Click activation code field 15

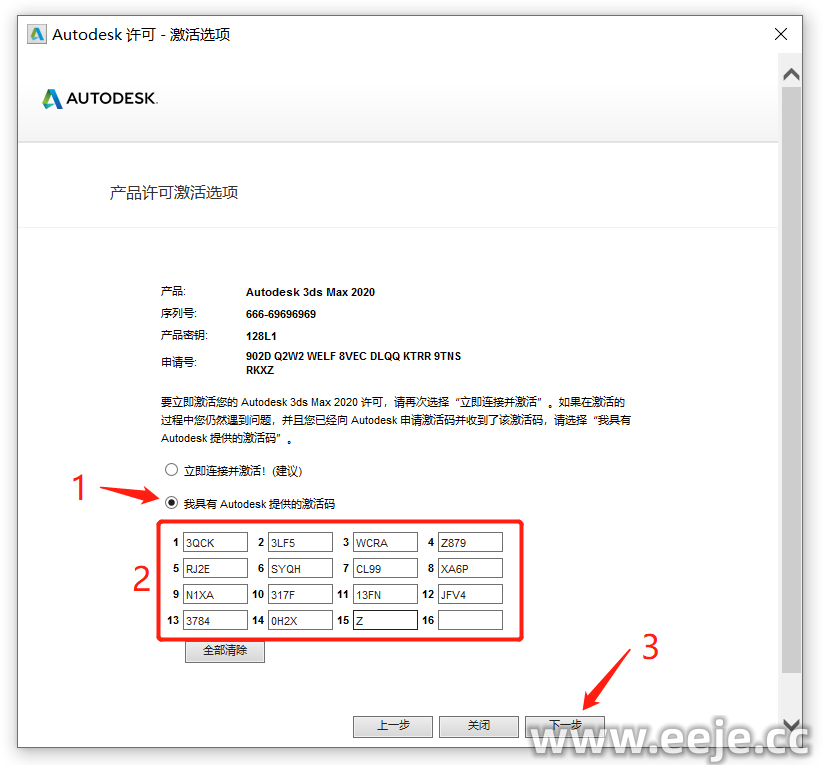tap(385, 620)
